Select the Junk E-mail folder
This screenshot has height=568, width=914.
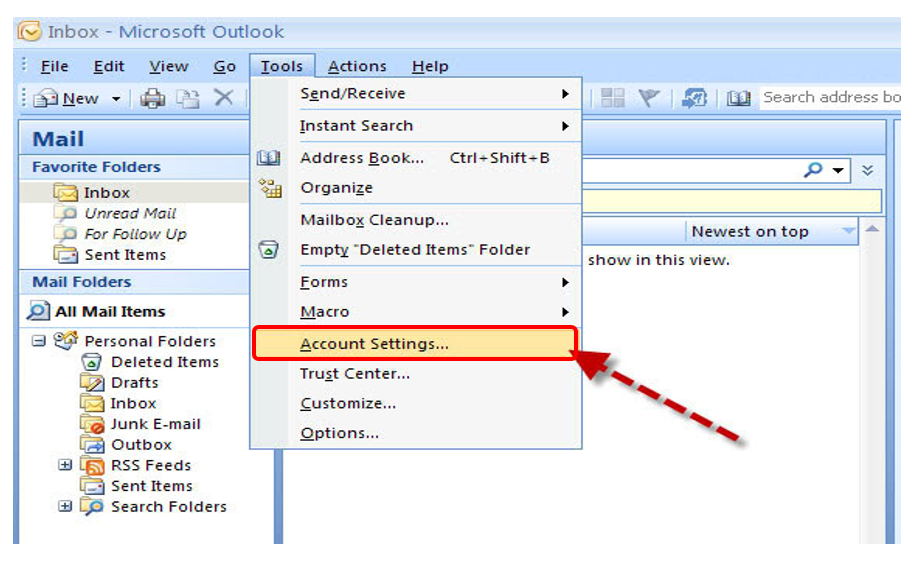click(155, 424)
